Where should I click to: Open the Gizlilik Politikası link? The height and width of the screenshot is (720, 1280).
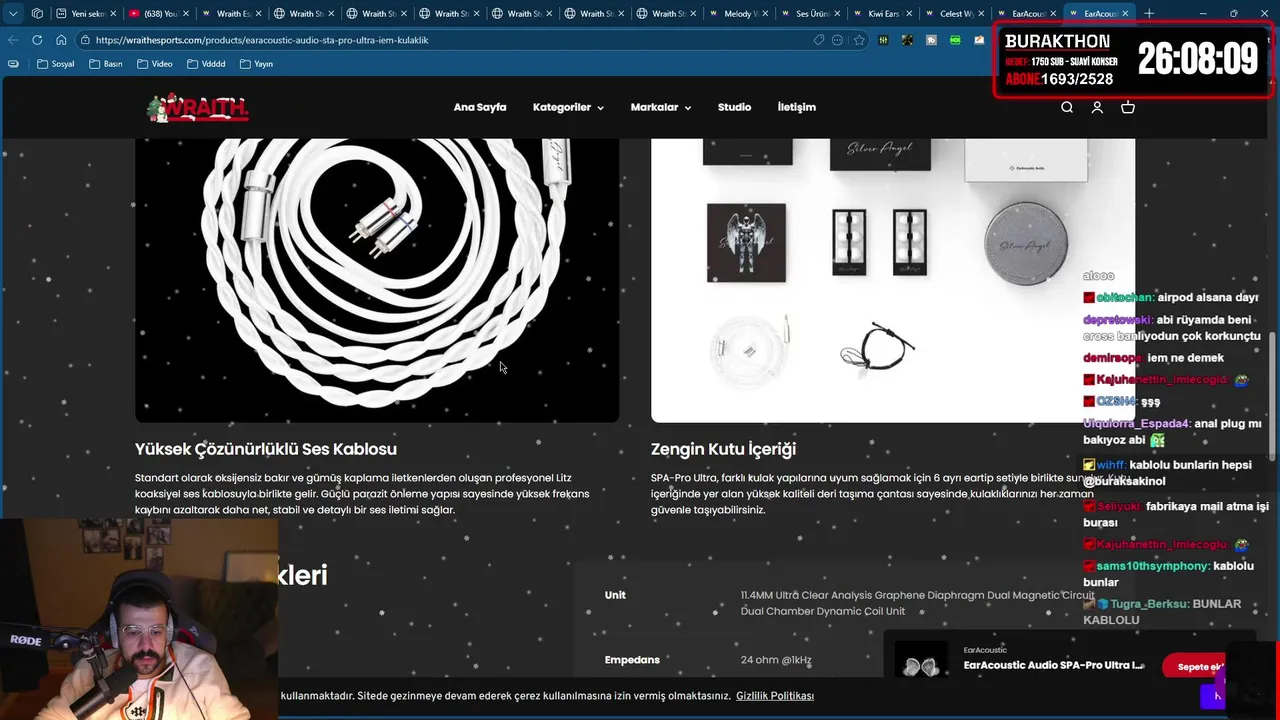point(775,696)
